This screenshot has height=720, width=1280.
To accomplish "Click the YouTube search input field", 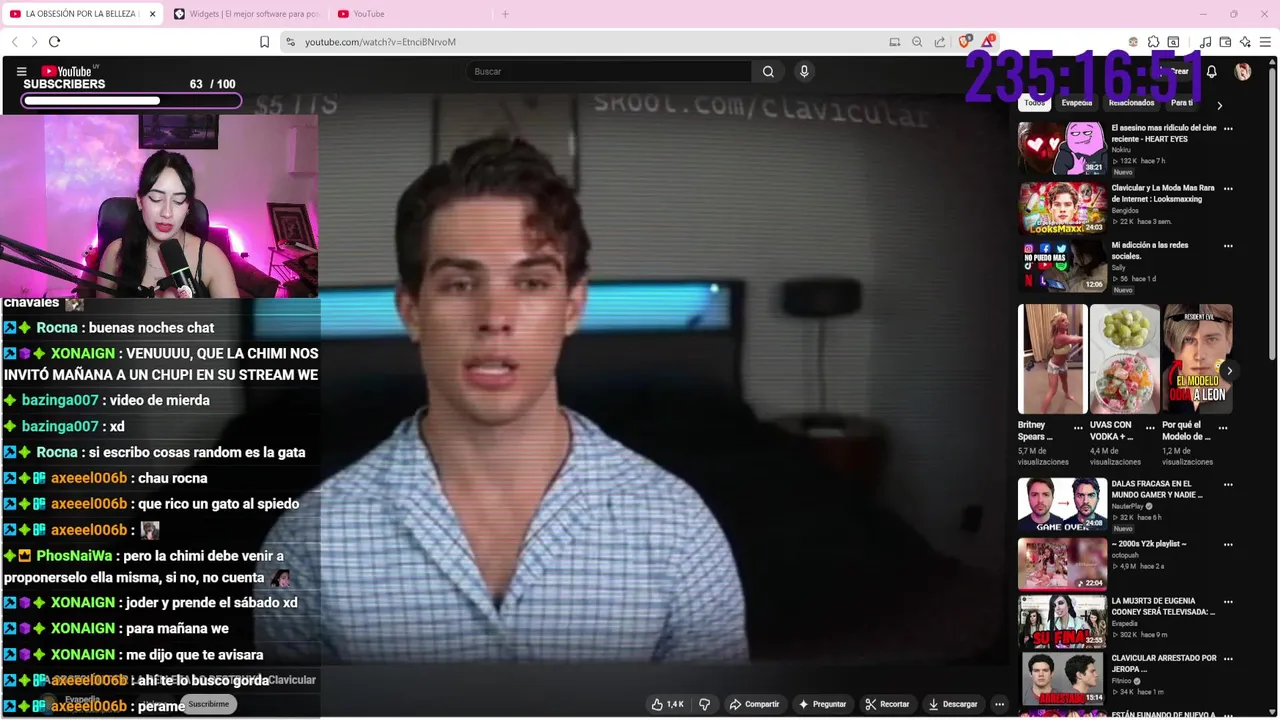I will 608,71.
